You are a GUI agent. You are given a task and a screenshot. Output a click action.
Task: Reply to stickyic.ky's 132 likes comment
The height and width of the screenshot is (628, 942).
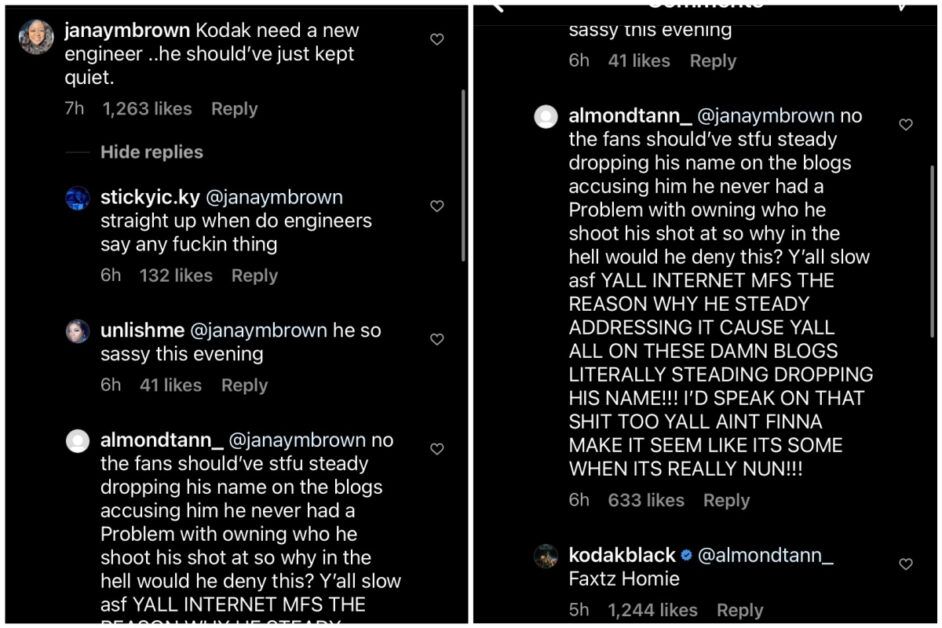tap(255, 276)
